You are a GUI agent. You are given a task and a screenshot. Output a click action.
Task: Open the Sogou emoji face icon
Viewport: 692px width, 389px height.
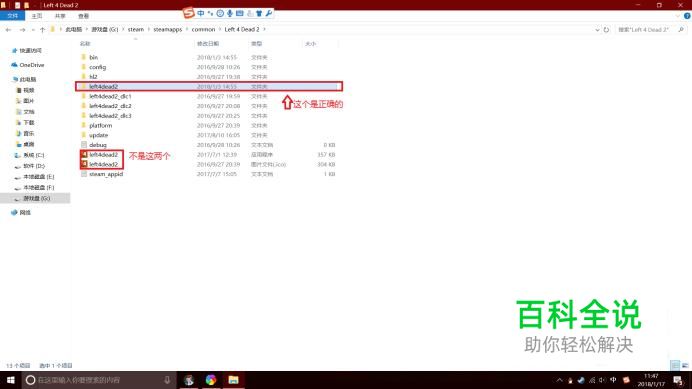[220, 13]
